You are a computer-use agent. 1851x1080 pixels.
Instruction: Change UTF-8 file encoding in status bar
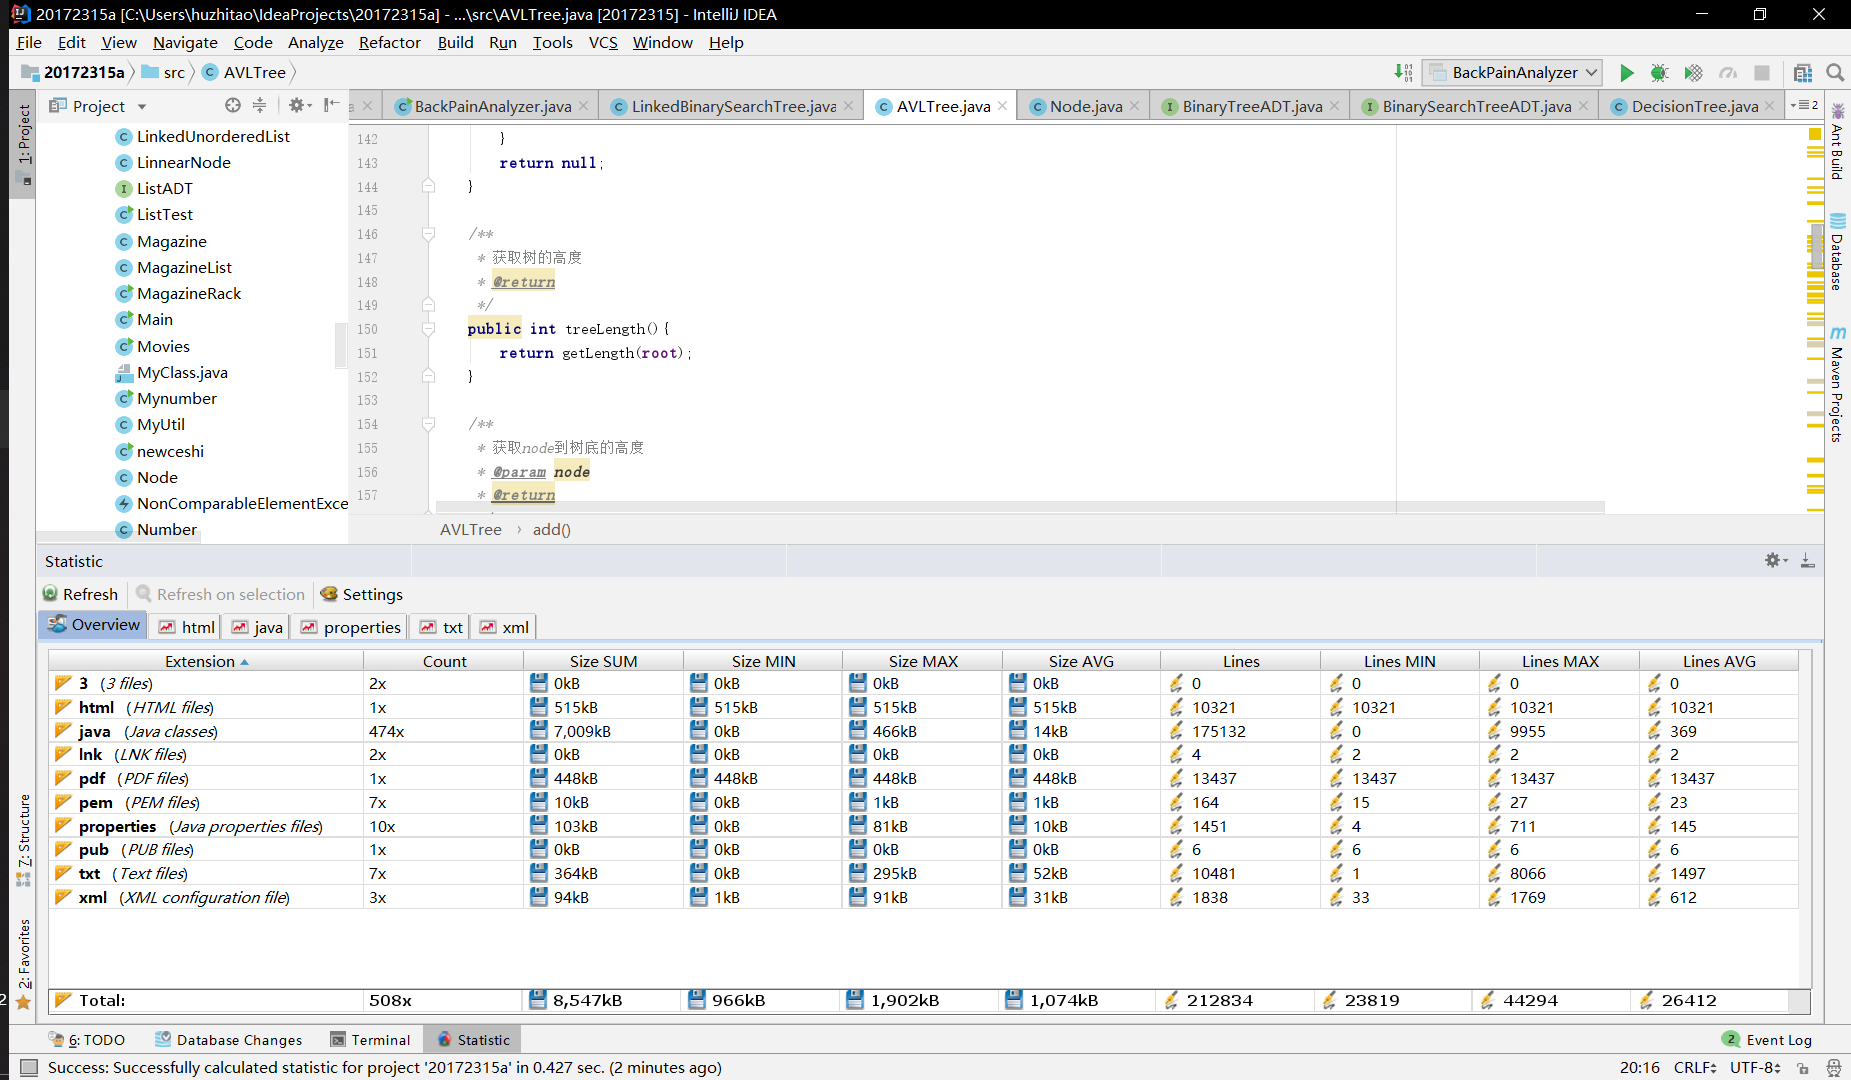1755,1067
